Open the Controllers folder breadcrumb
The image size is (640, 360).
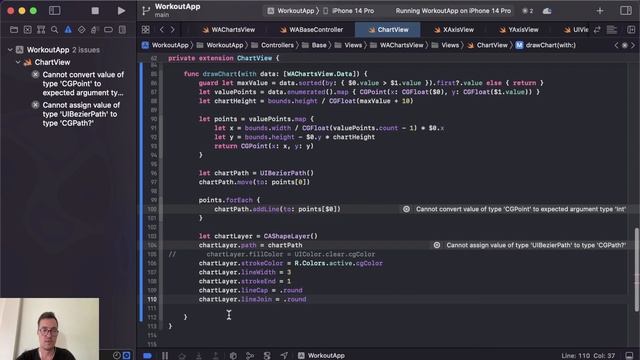(273, 45)
